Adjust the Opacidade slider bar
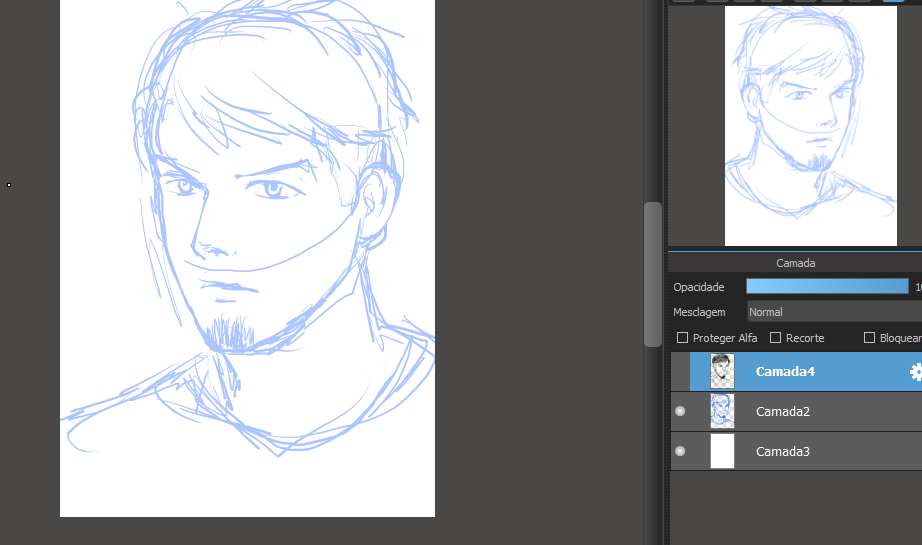Image resolution: width=922 pixels, height=545 pixels. coord(827,286)
